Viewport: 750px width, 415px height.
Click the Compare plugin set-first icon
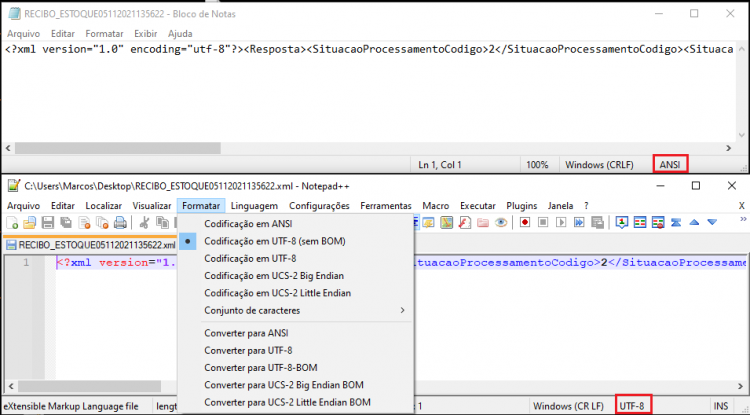pos(621,222)
